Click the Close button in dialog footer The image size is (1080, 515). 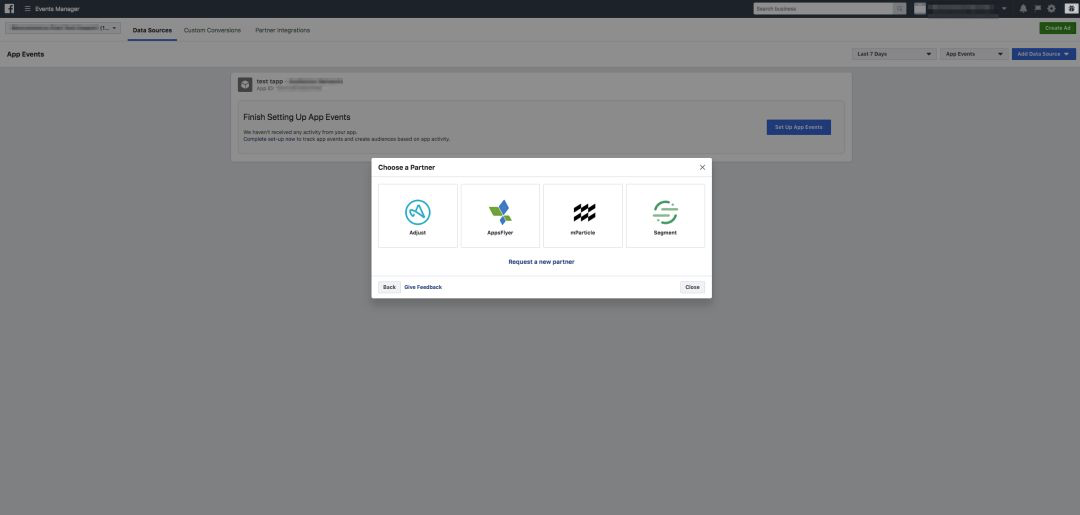tap(692, 287)
